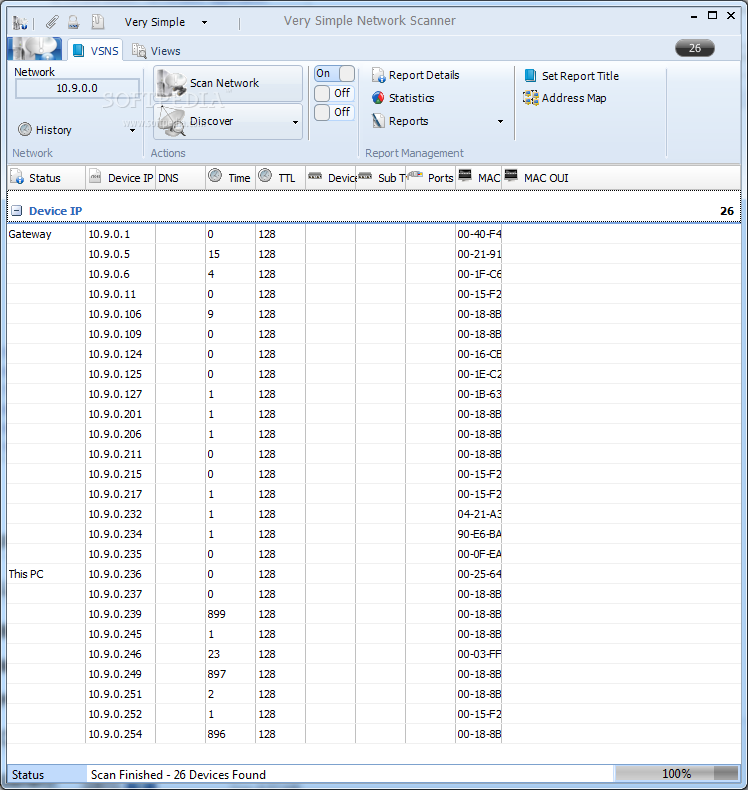This screenshot has width=748, height=790.
Task: Click MAC cell 90-E6-BA
Action: point(479,534)
